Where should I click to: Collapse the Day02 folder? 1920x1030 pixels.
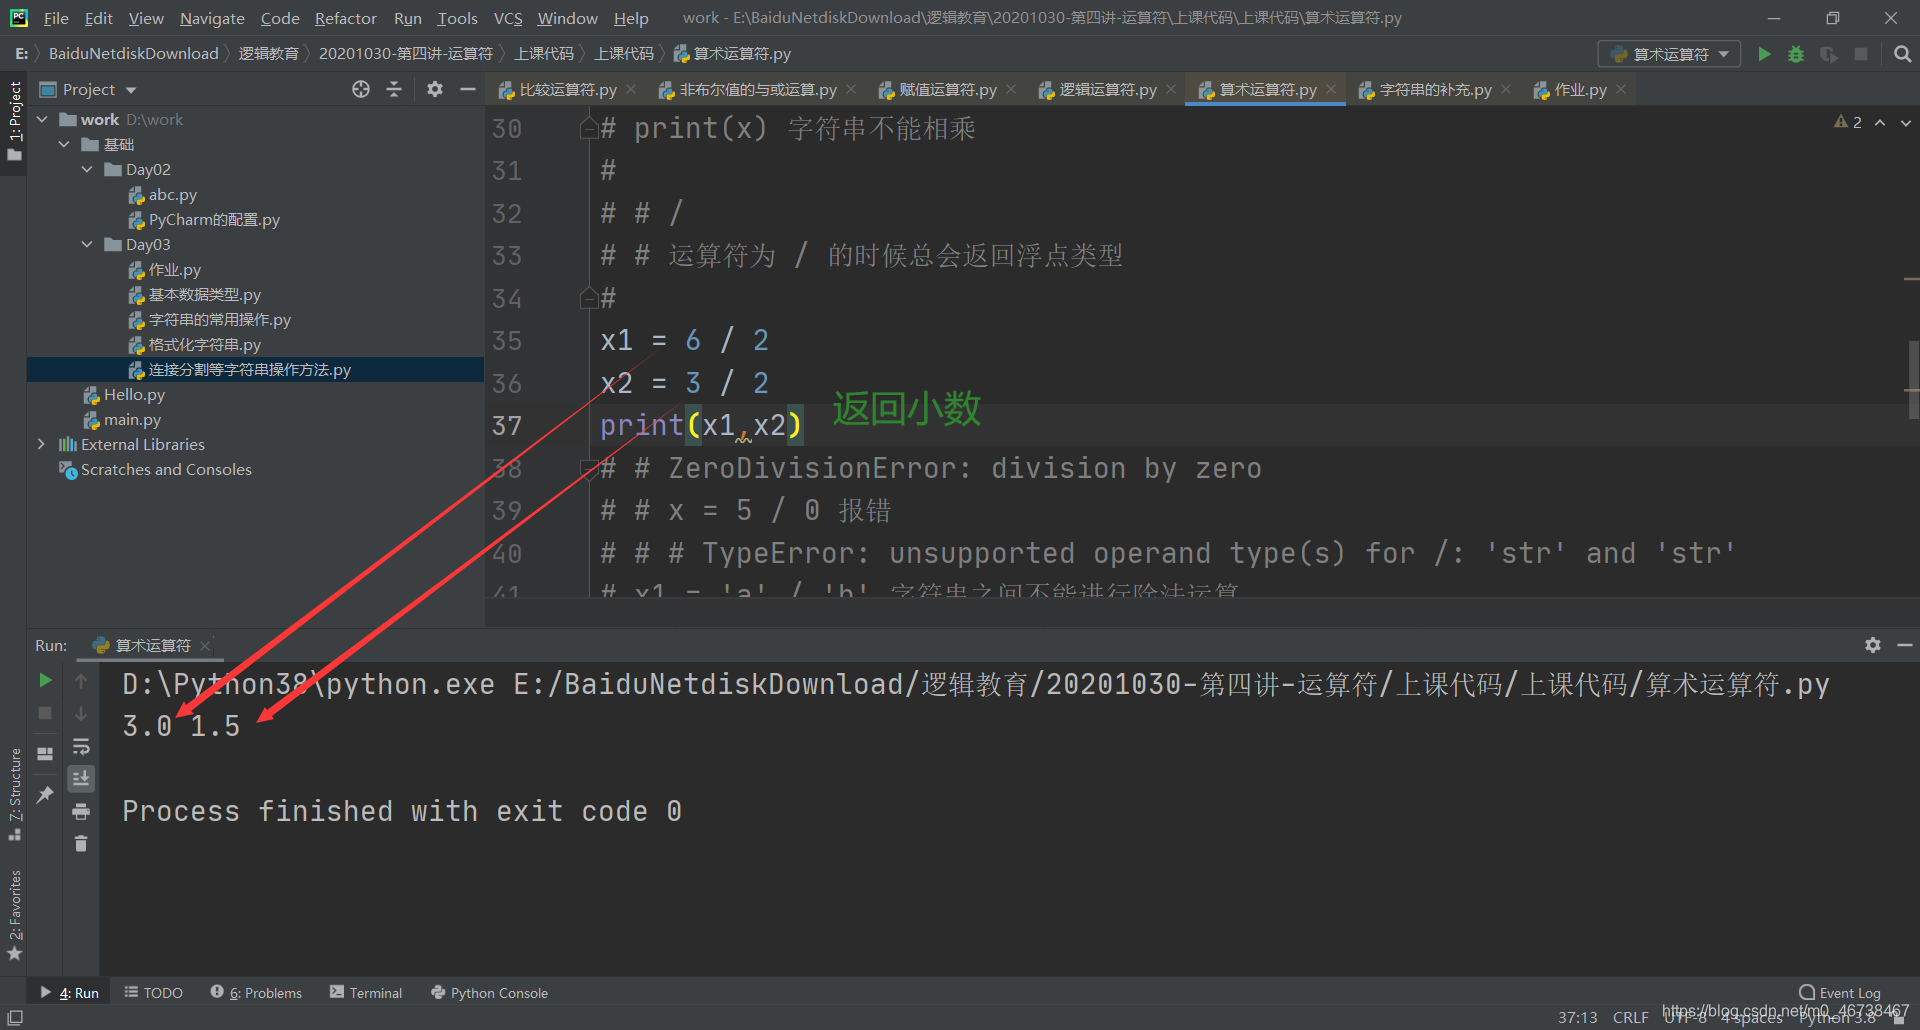(87, 170)
